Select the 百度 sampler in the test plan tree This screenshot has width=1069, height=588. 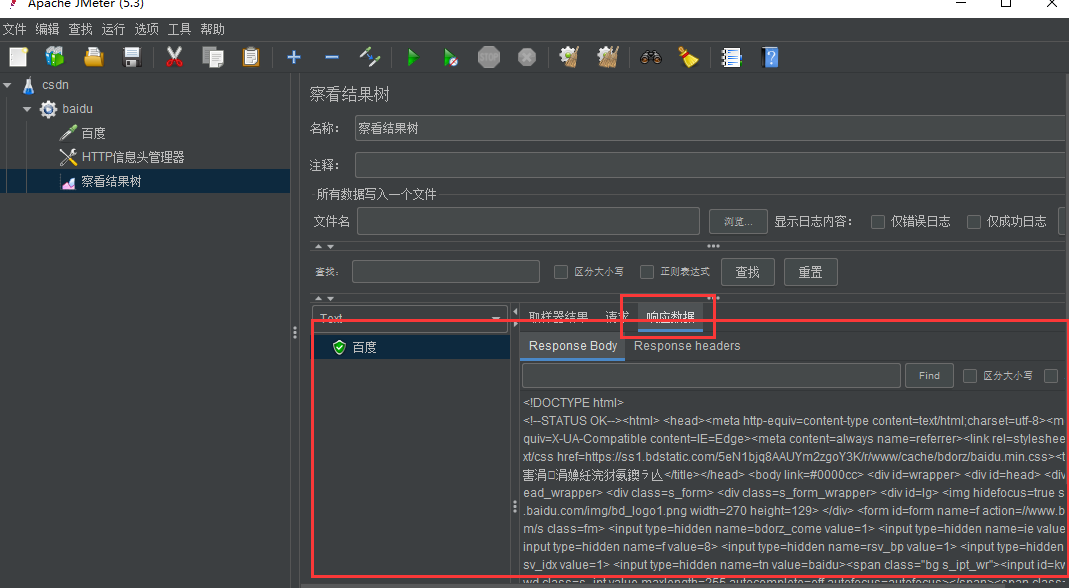tap(93, 133)
